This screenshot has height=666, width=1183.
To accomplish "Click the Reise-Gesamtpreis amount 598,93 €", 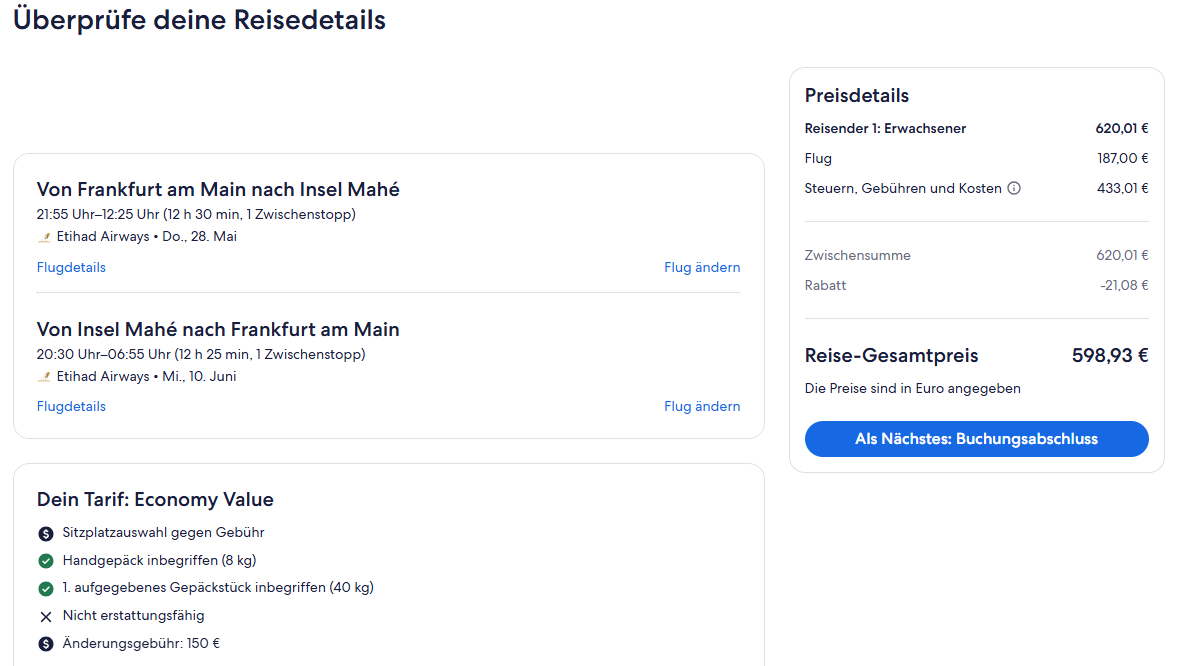I will click(x=1110, y=356).
